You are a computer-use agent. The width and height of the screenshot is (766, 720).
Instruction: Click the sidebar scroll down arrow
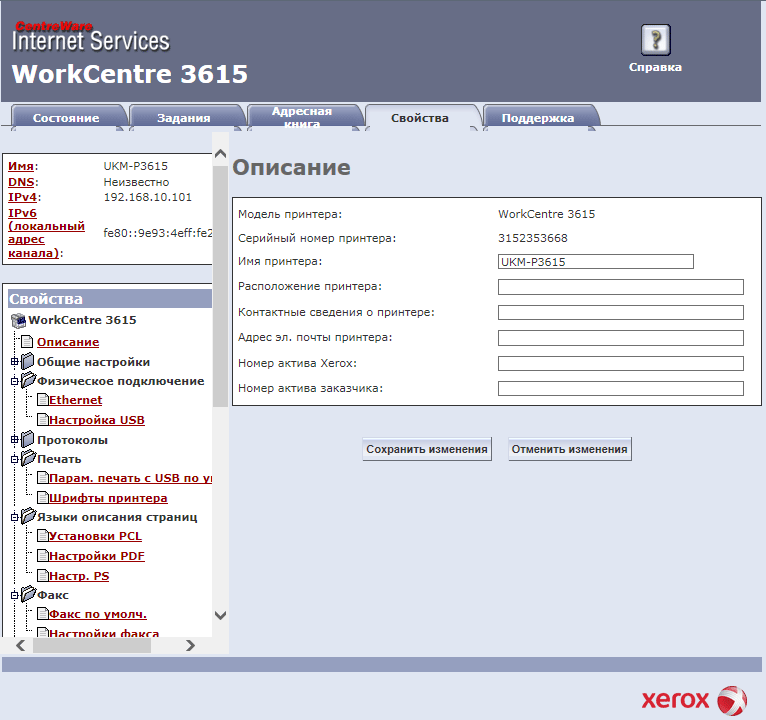220,615
